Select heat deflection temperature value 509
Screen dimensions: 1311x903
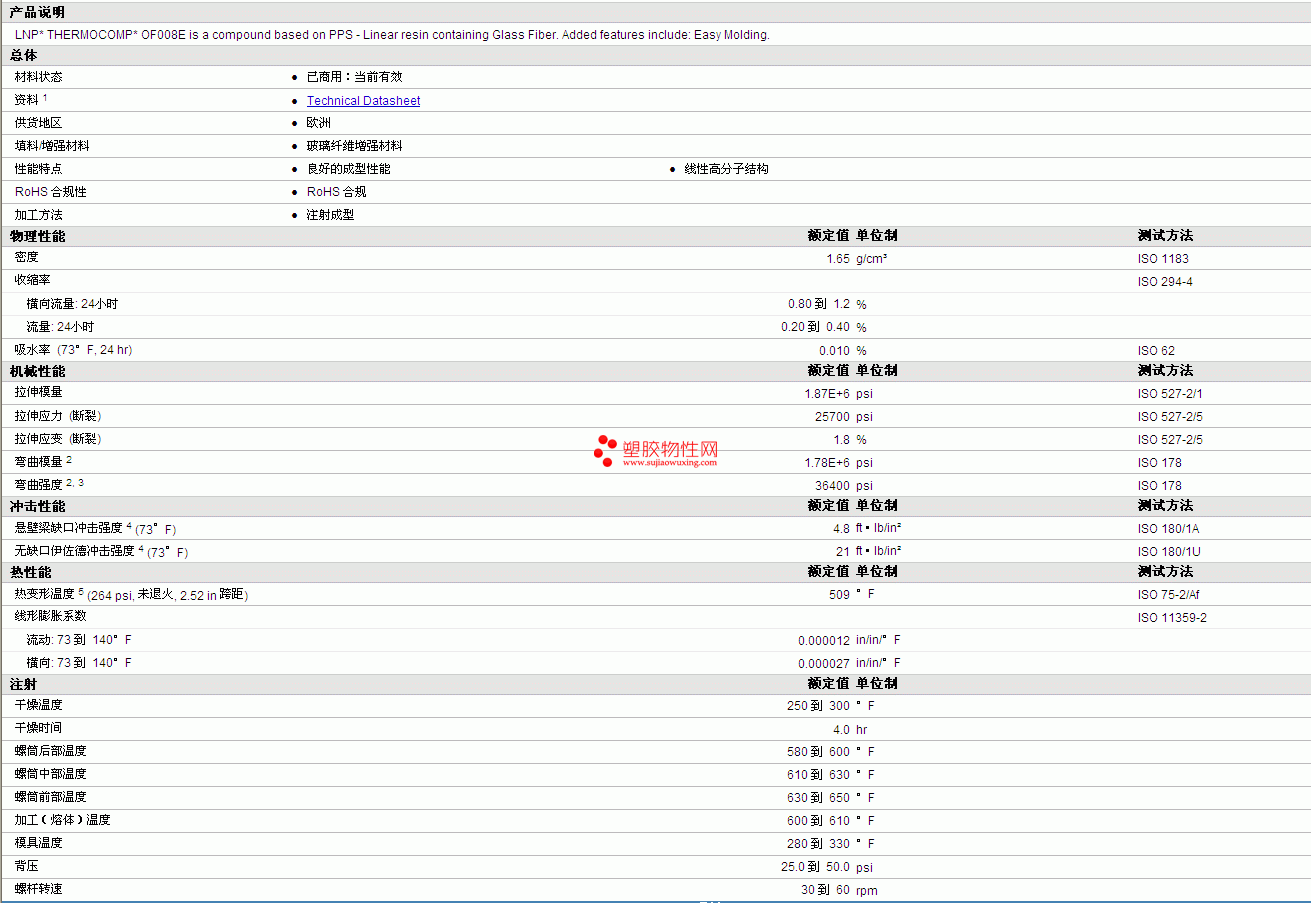[839, 594]
